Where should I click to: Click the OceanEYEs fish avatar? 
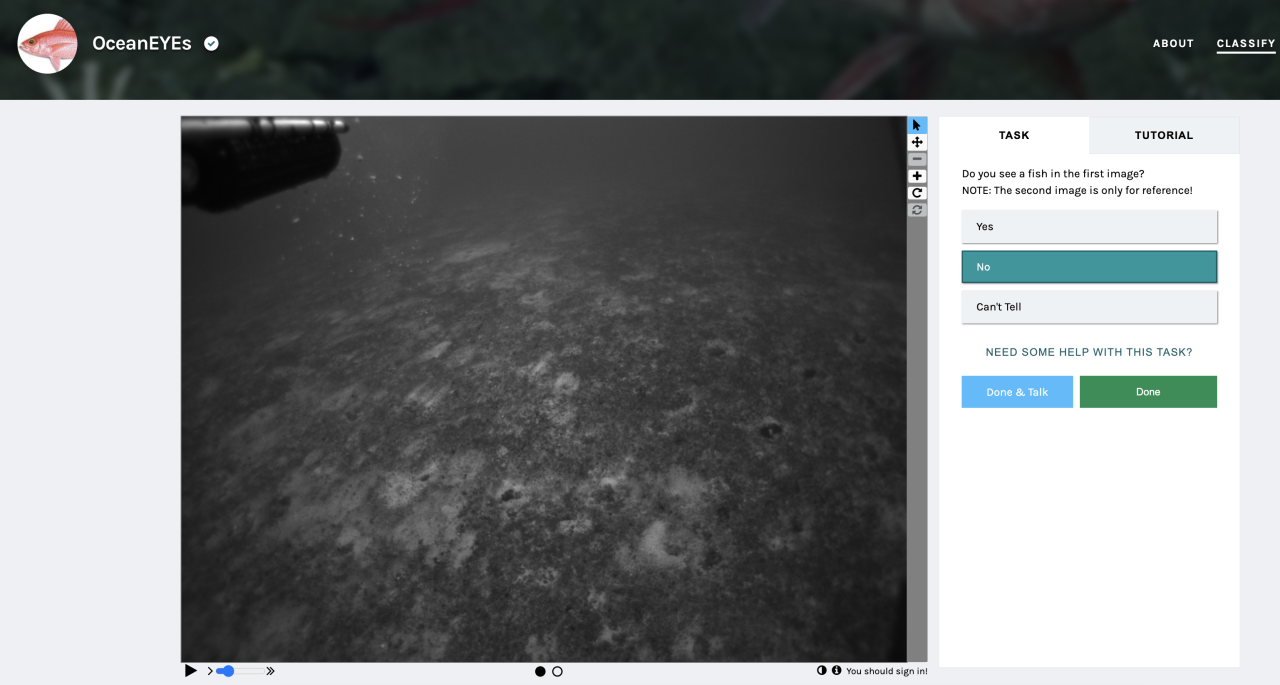click(47, 43)
